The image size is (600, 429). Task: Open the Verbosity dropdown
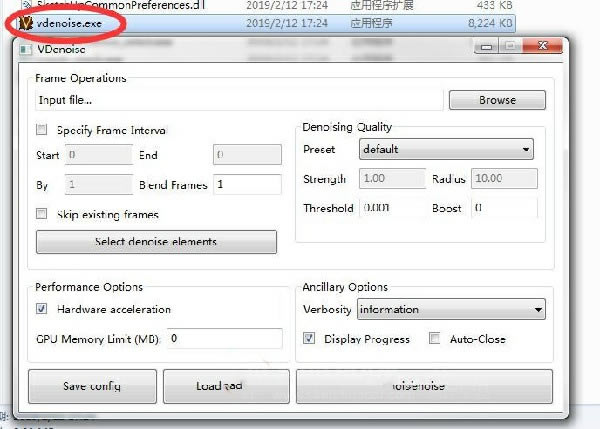[x=451, y=309]
